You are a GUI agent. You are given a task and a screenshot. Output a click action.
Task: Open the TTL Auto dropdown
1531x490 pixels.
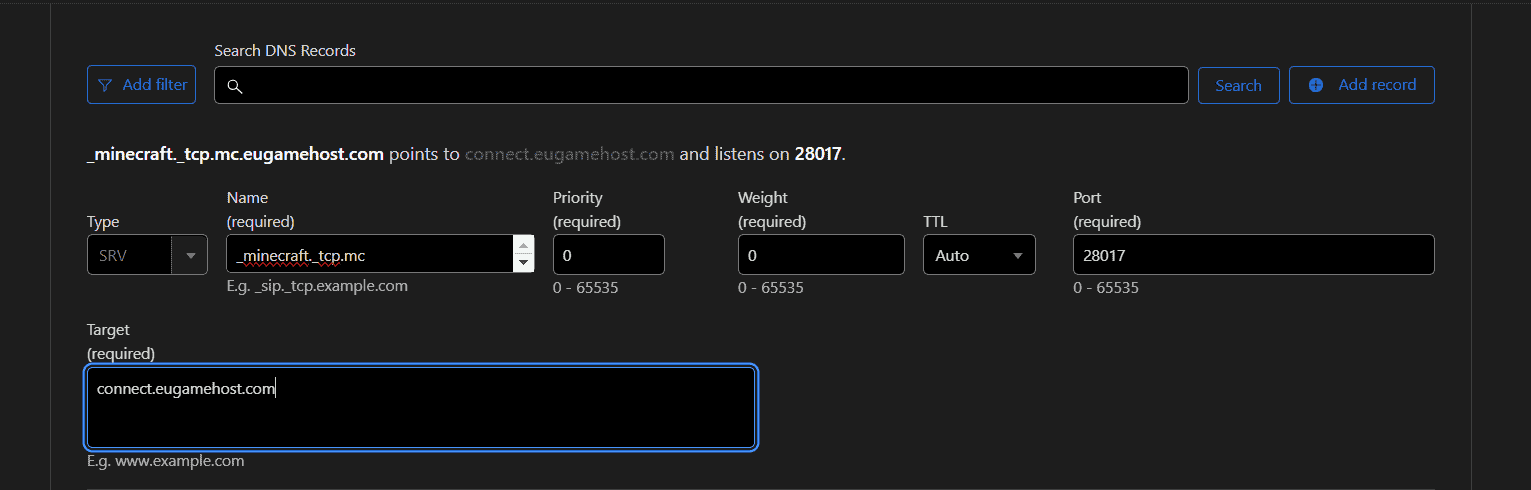pyautogui.click(x=979, y=255)
